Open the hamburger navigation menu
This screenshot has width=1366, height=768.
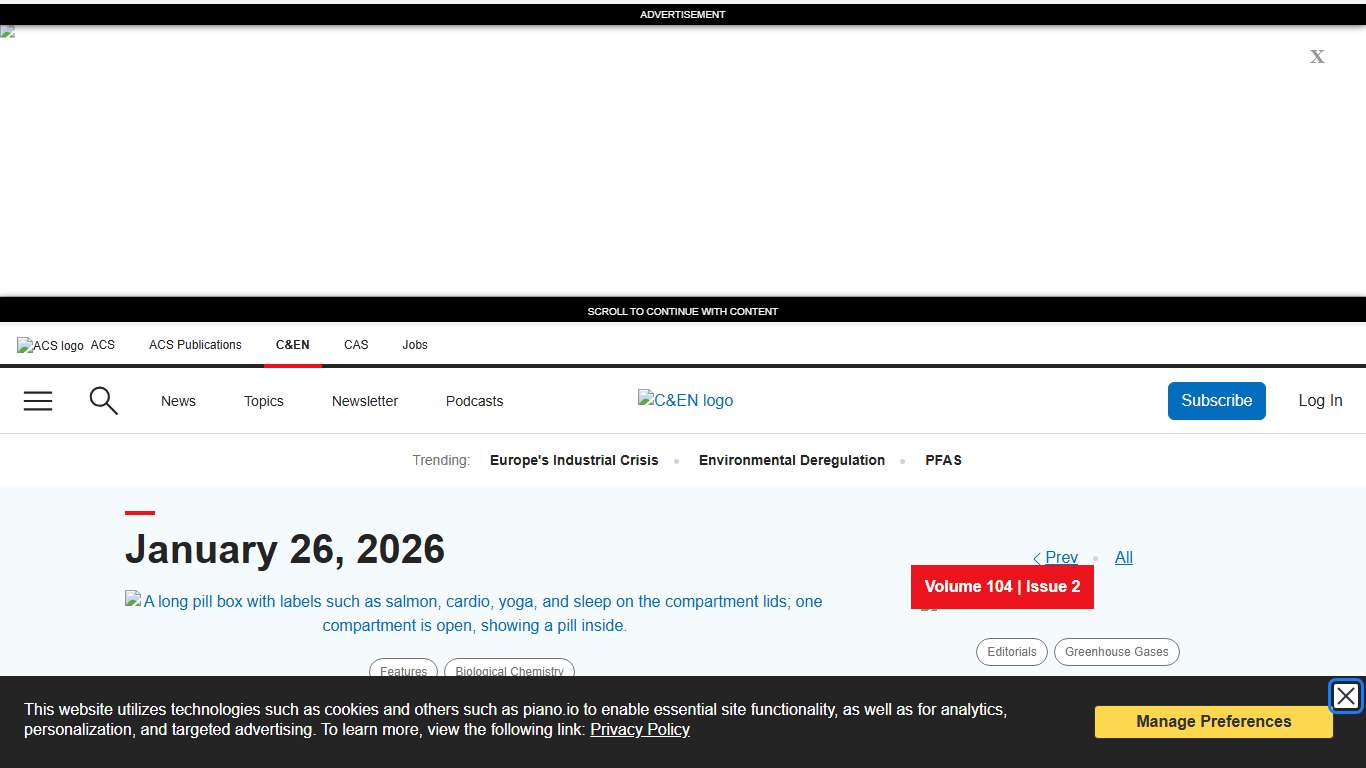pyautogui.click(x=38, y=401)
